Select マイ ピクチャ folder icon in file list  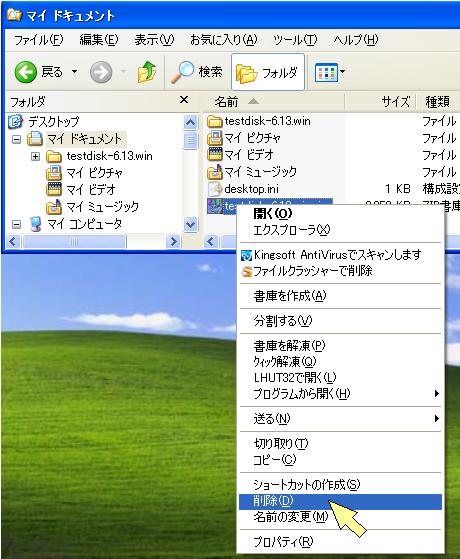tap(215, 138)
